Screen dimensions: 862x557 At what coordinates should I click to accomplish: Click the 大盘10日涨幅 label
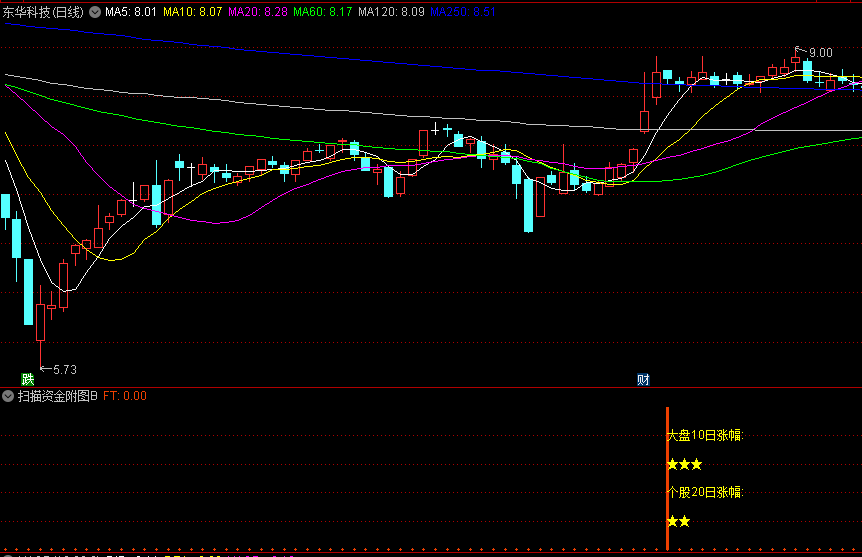click(705, 435)
